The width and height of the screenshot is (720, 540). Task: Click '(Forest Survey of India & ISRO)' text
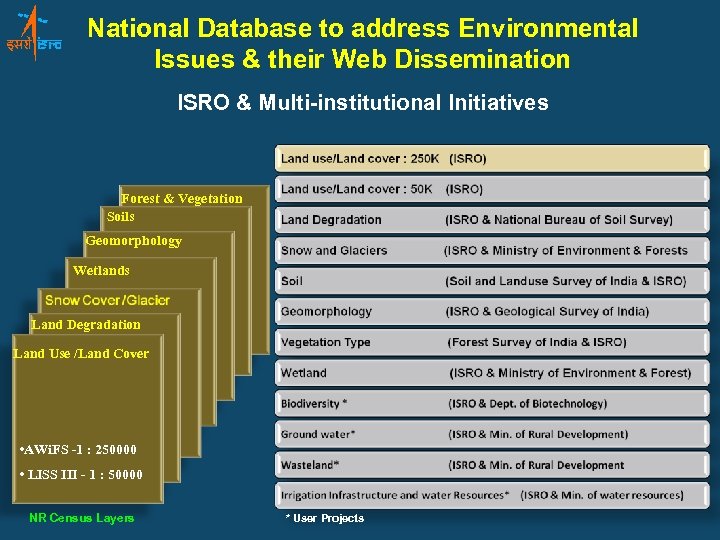tap(537, 342)
